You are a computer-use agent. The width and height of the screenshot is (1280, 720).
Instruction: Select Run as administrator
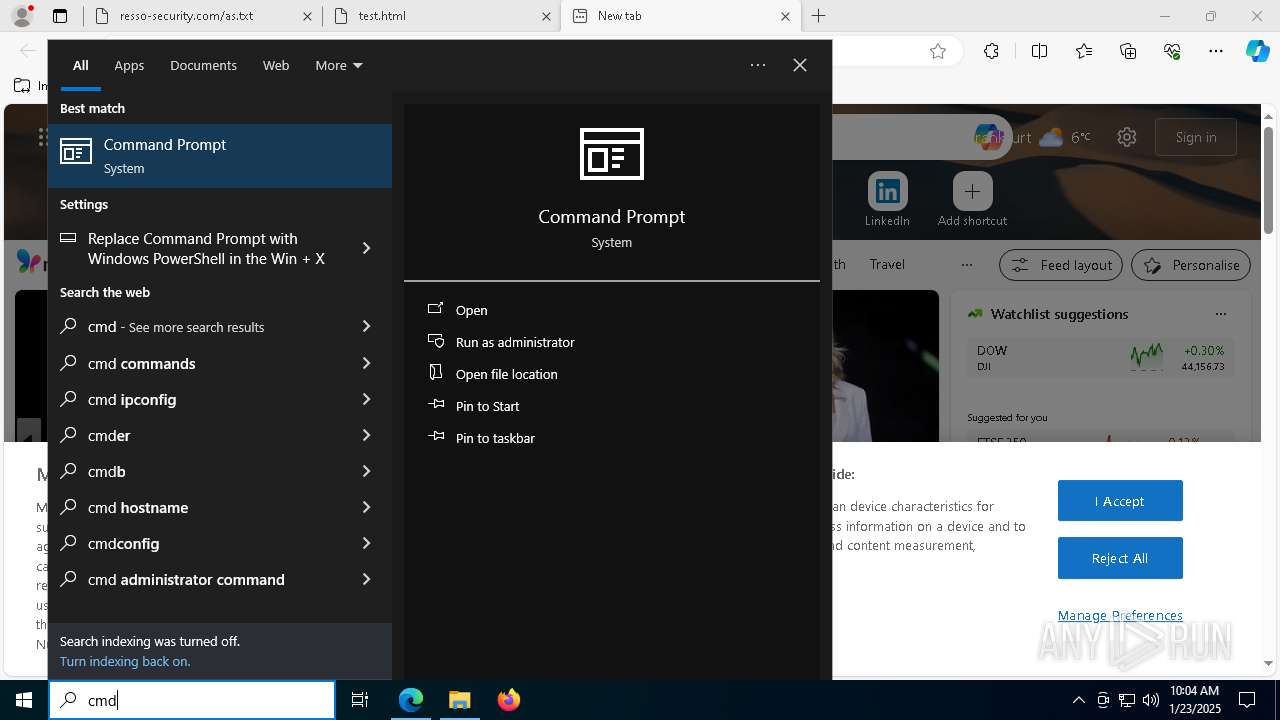point(515,342)
